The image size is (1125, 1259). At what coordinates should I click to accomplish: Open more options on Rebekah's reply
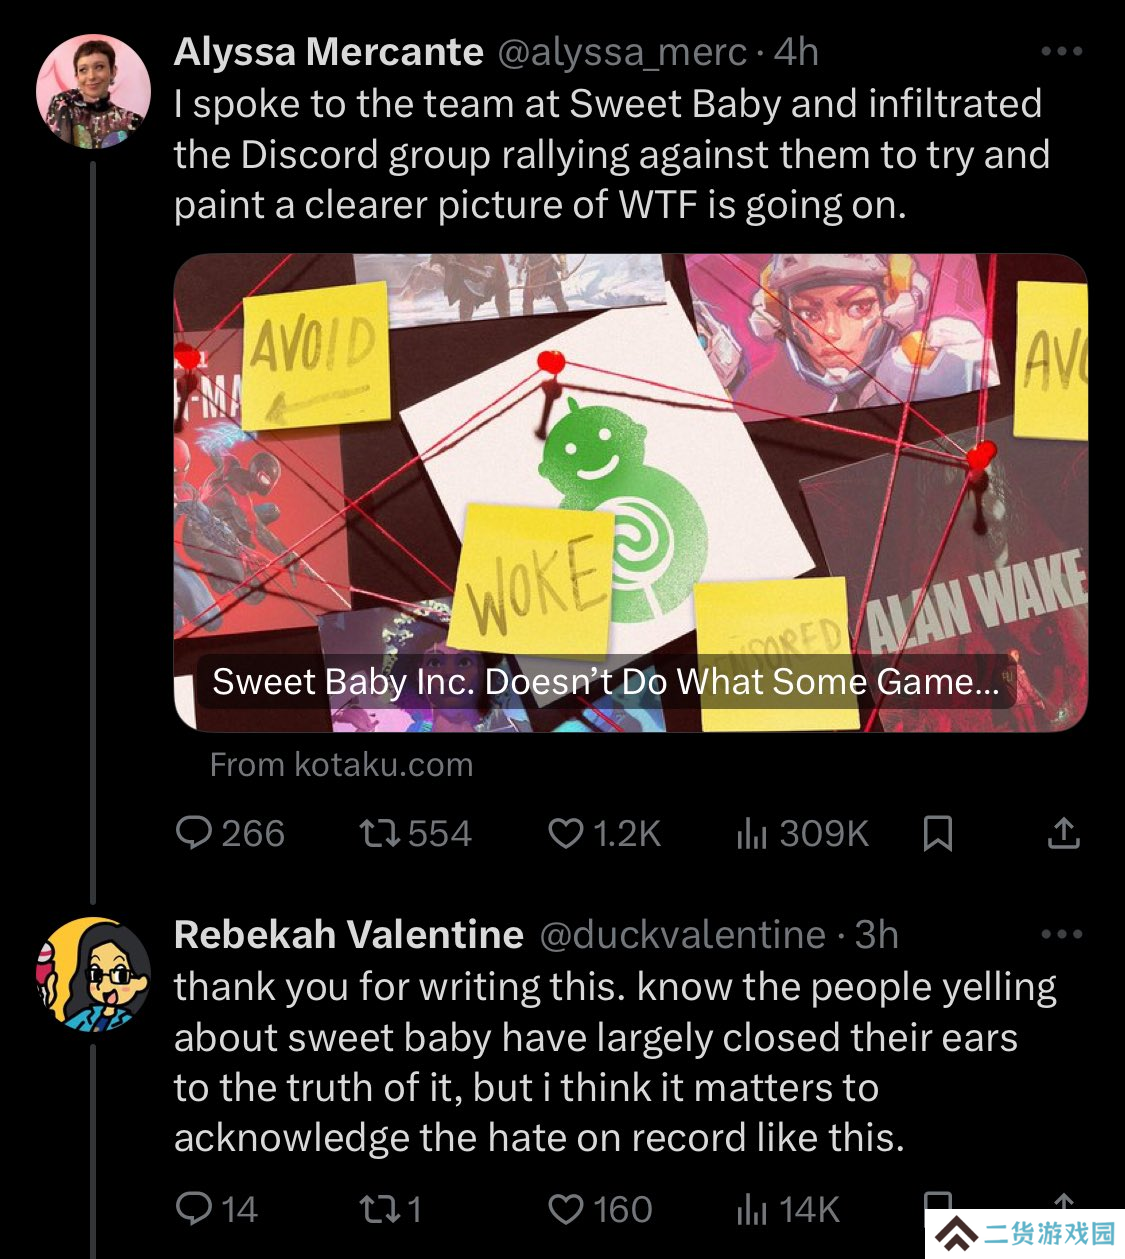pos(1062,934)
